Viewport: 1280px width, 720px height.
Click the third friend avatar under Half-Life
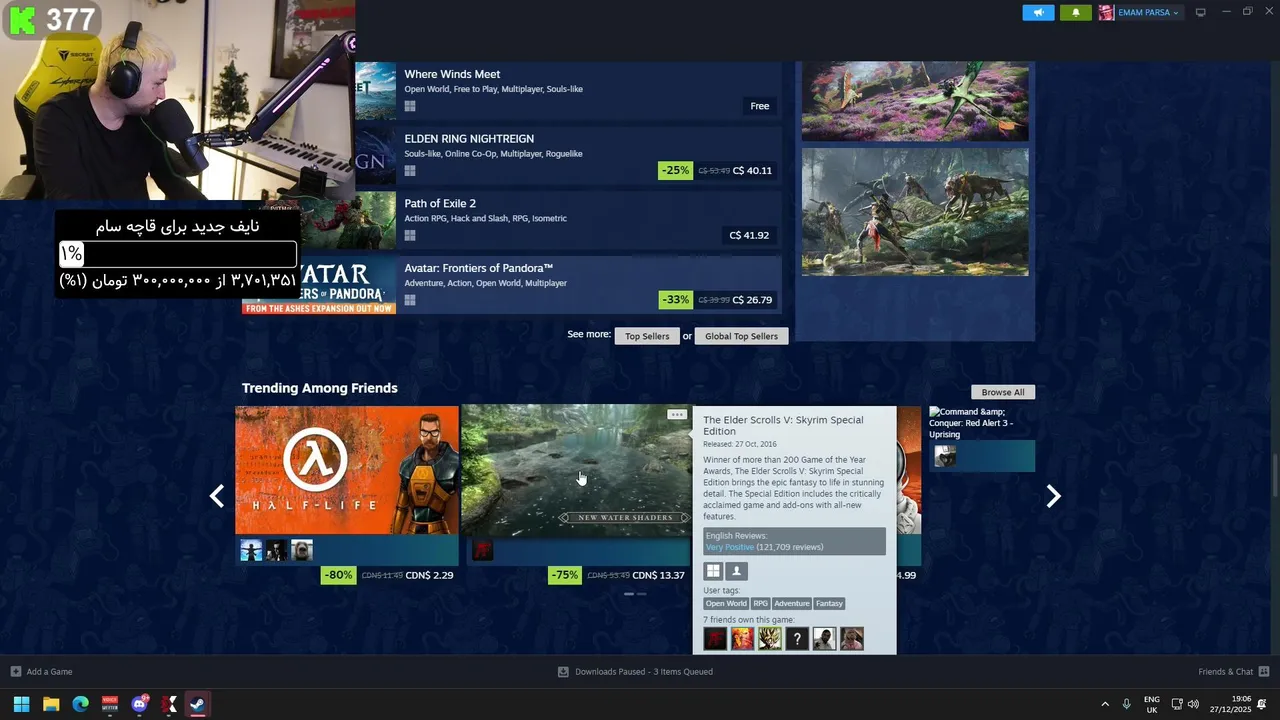302,550
